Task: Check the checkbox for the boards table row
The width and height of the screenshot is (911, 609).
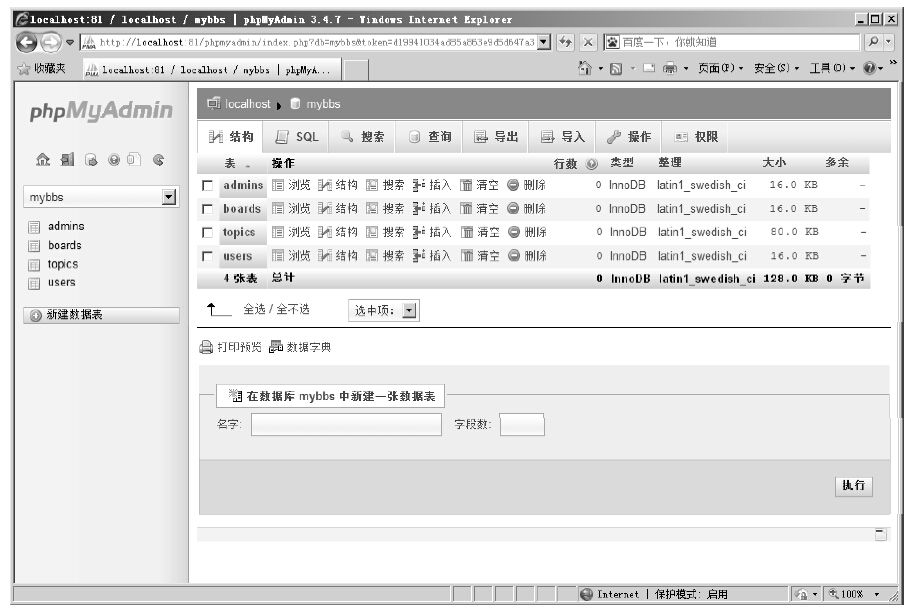Action: (207, 209)
